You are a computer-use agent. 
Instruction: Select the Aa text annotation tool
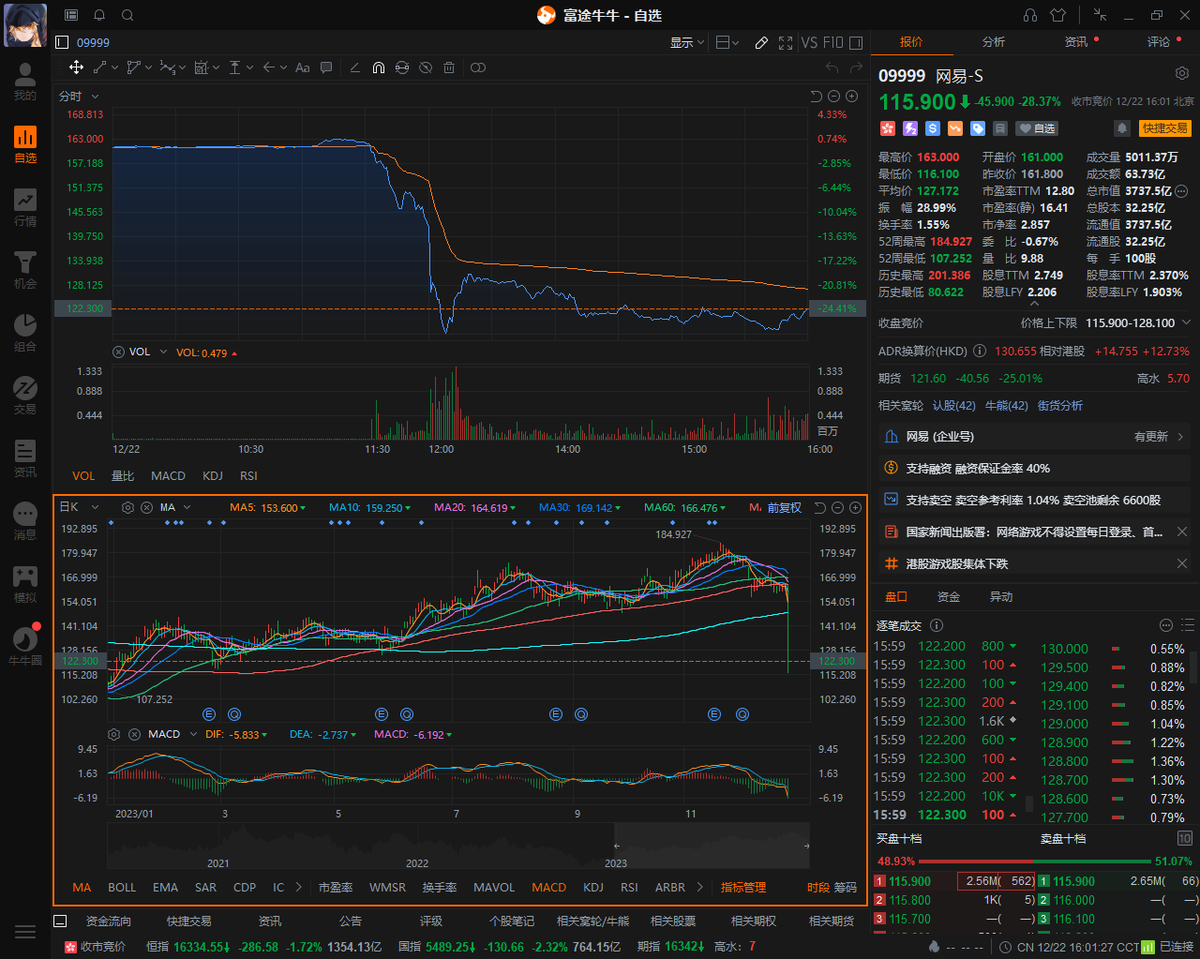click(x=302, y=67)
